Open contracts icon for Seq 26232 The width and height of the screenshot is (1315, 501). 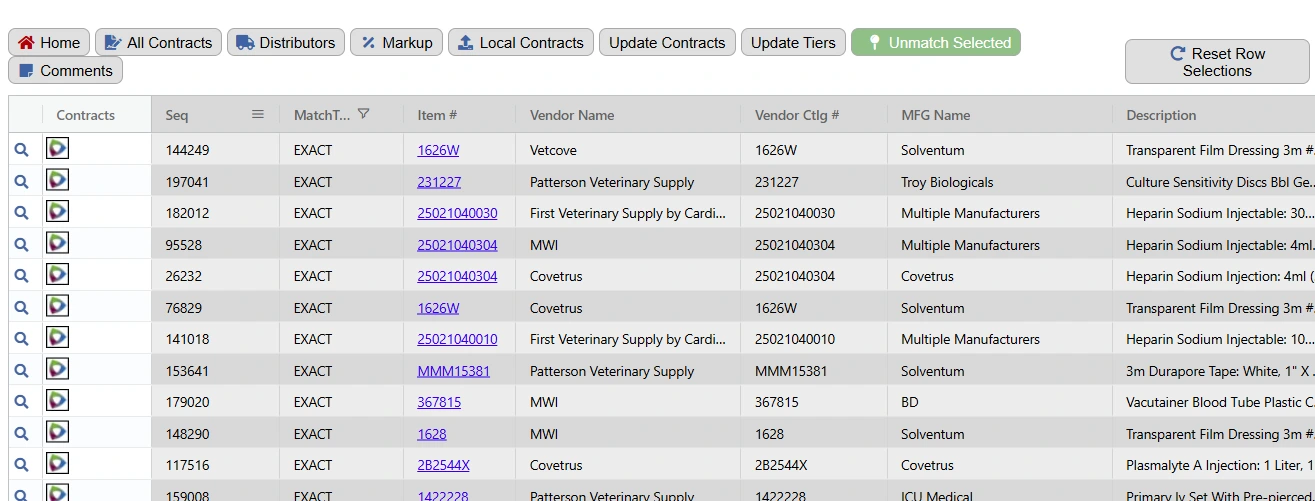coord(58,274)
